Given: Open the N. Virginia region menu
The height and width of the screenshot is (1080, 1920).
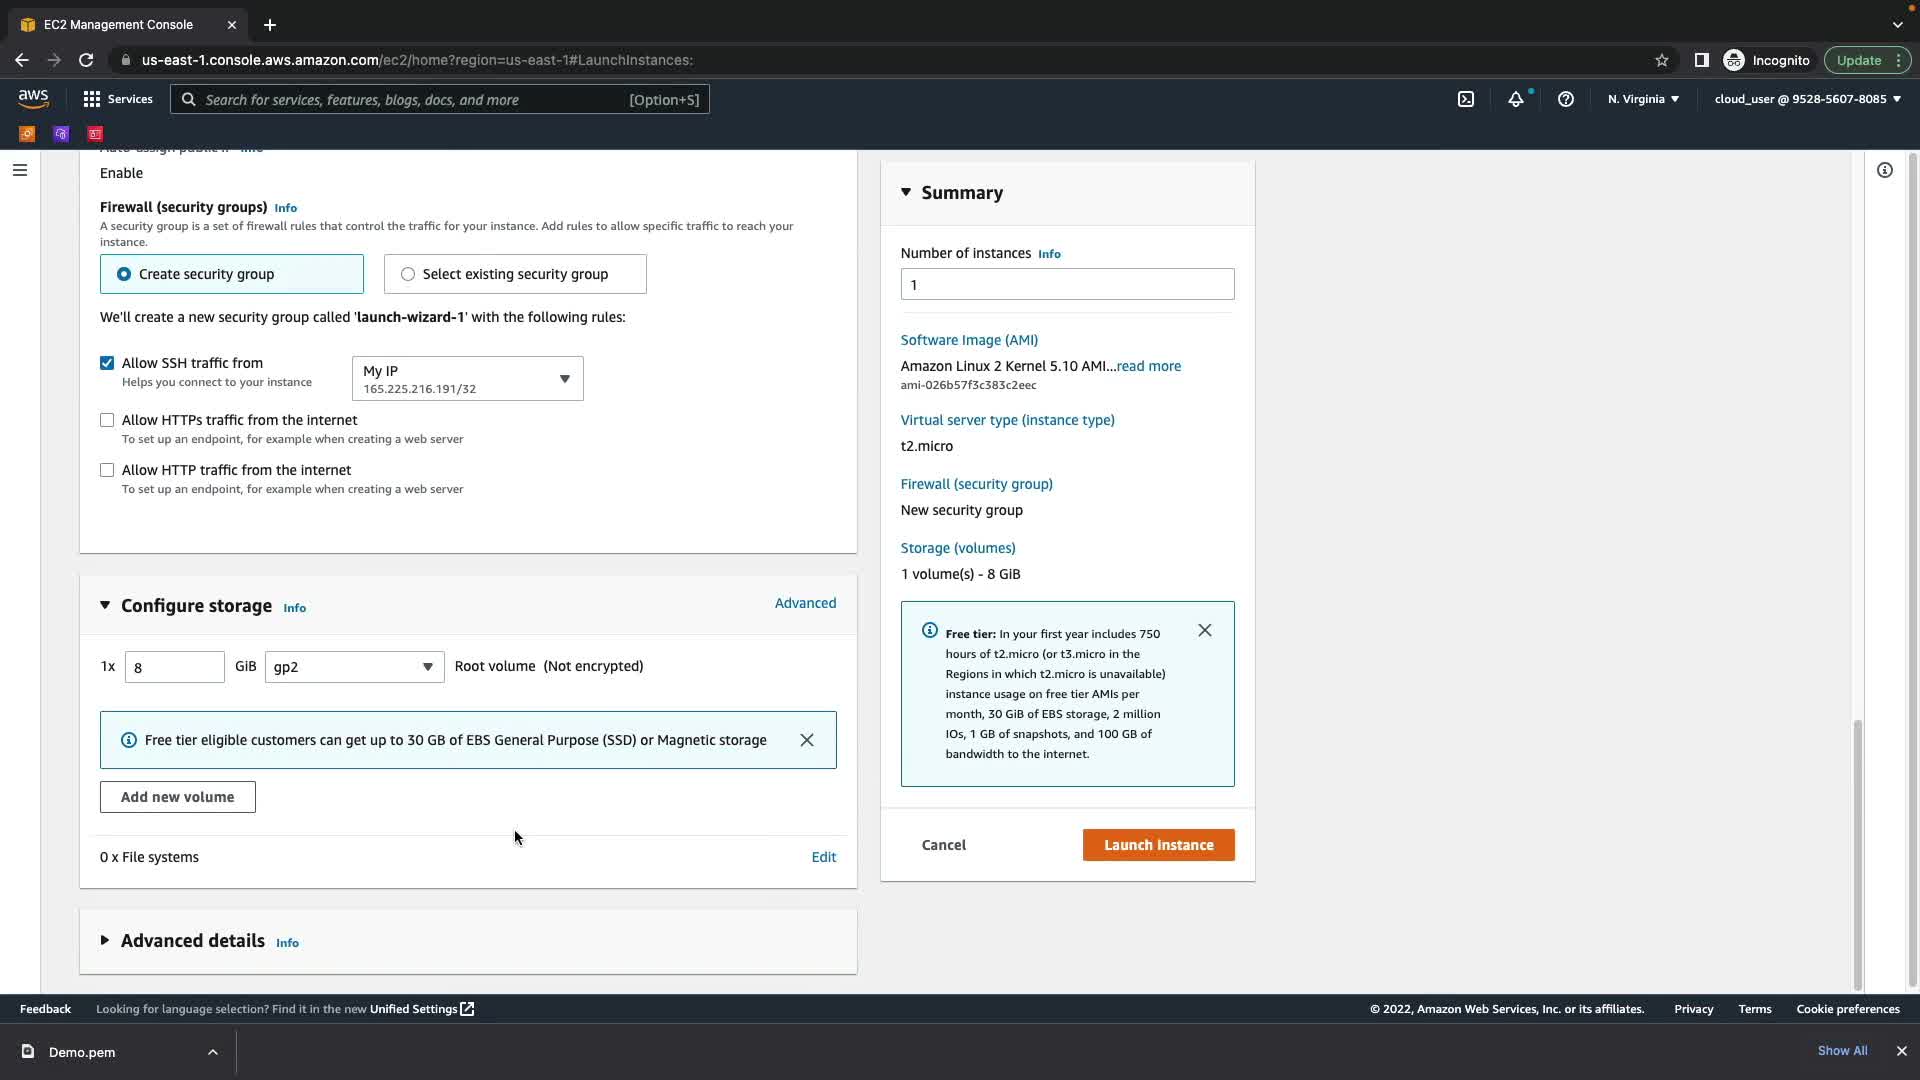Looking at the screenshot, I should click(1643, 99).
